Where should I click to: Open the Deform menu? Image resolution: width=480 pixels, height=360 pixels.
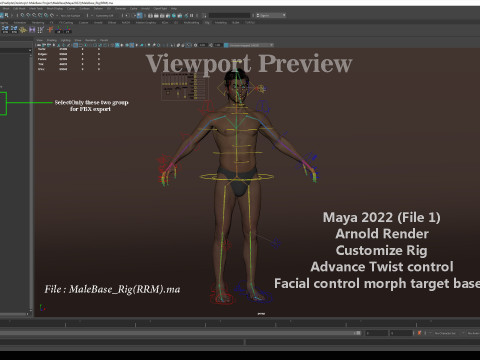pyautogui.click(x=98, y=8)
